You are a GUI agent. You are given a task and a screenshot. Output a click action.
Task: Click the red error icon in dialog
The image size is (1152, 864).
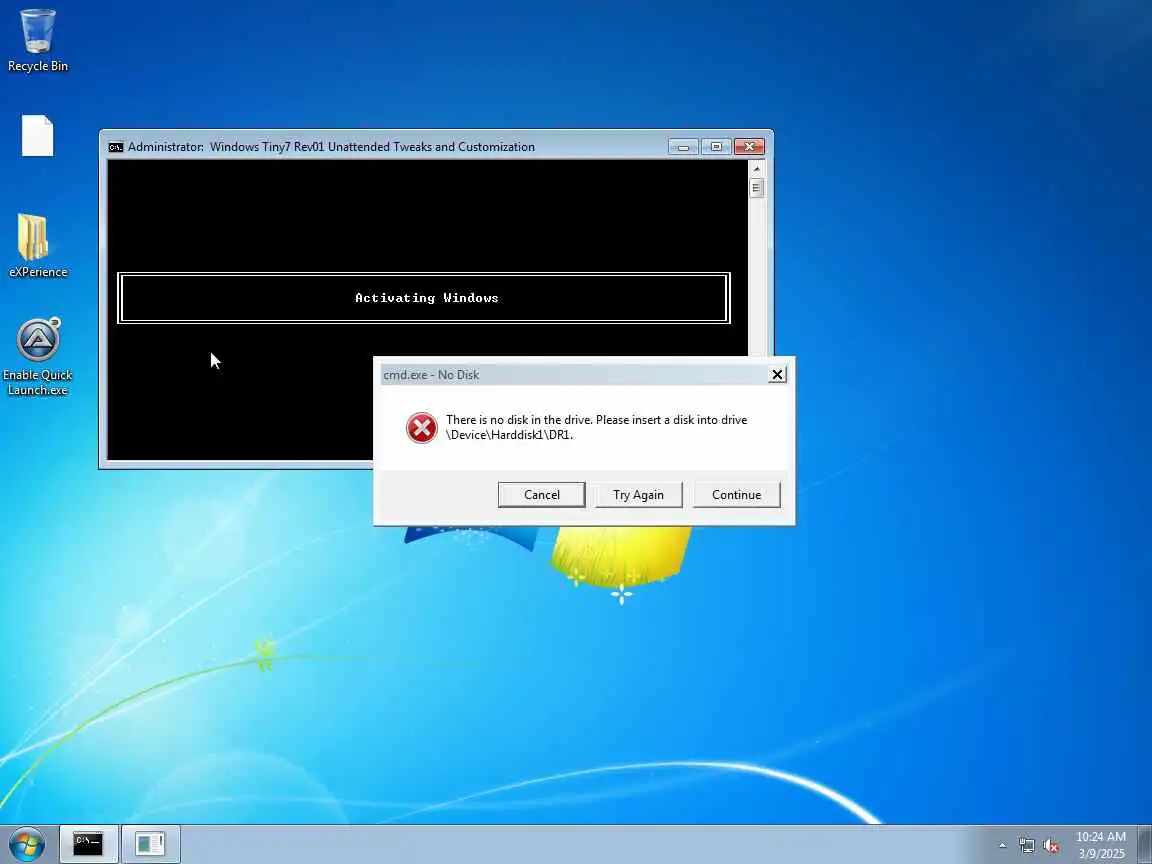point(422,428)
